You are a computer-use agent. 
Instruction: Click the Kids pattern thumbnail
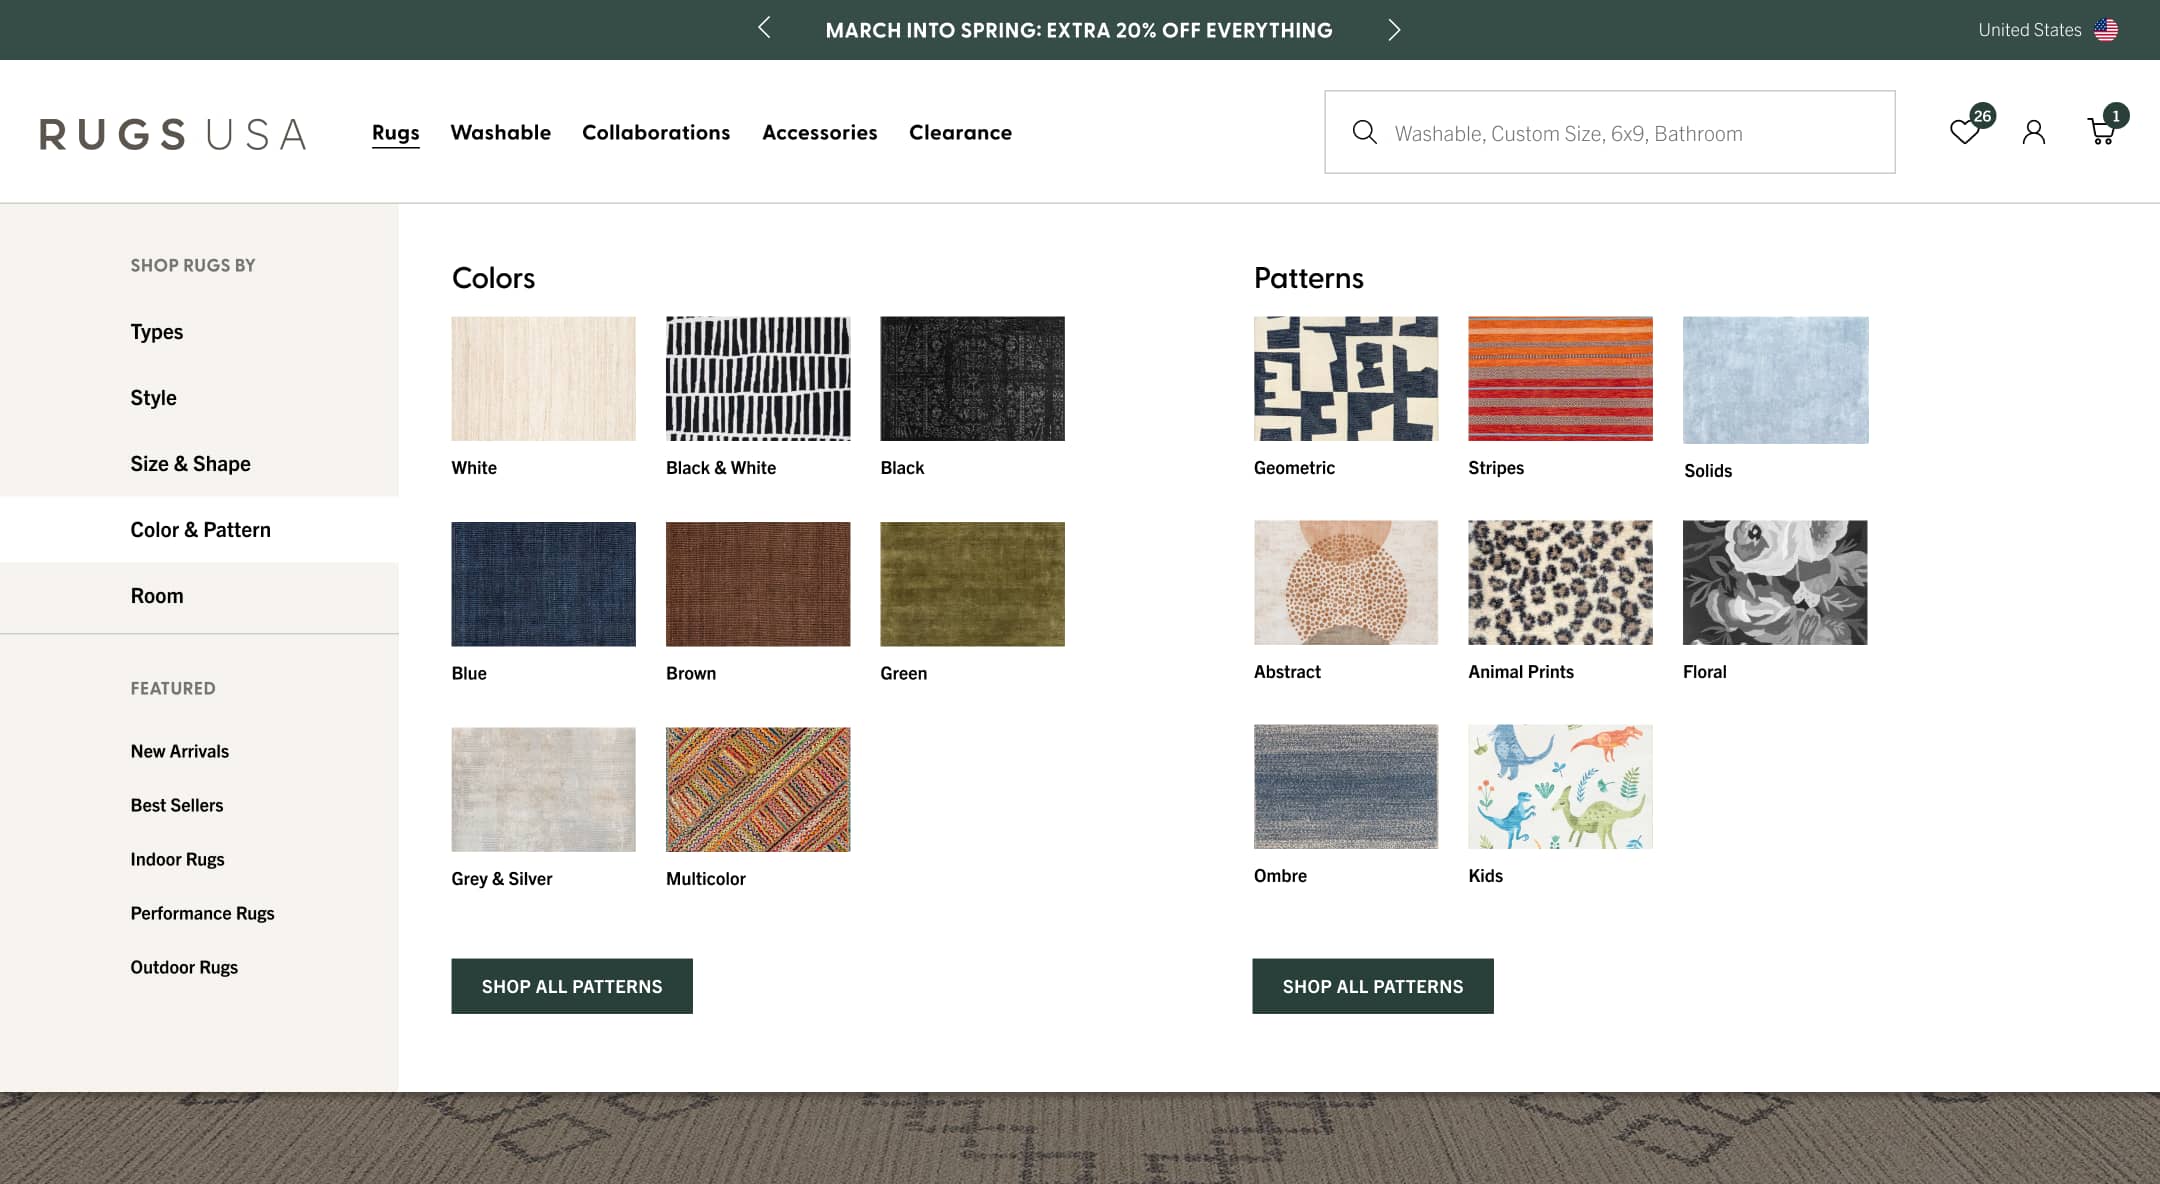(x=1559, y=786)
